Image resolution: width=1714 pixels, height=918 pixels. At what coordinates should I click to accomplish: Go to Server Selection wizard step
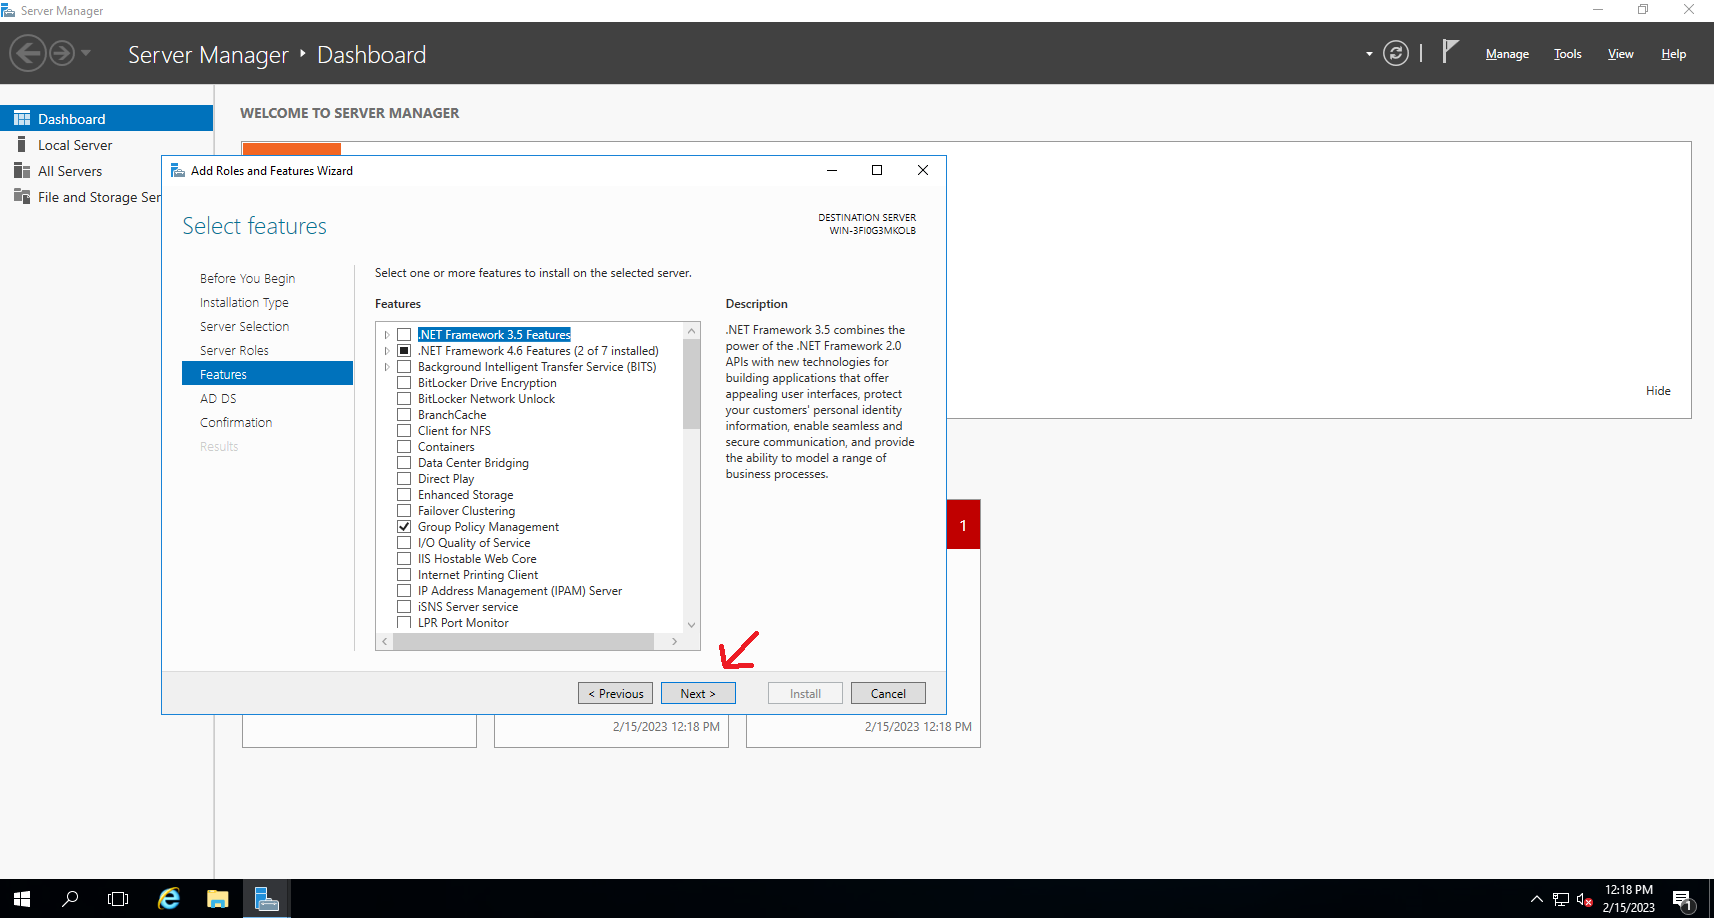pyautogui.click(x=244, y=326)
